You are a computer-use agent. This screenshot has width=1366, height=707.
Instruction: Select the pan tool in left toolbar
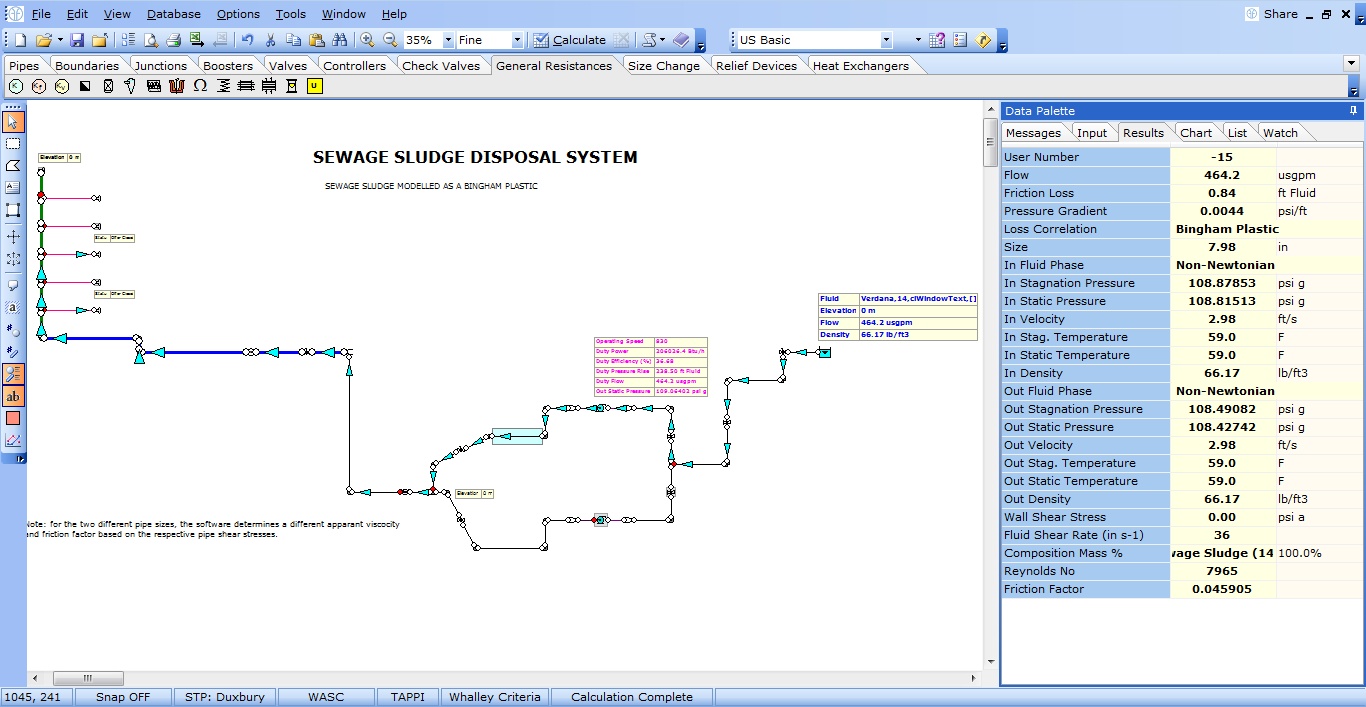[13, 237]
